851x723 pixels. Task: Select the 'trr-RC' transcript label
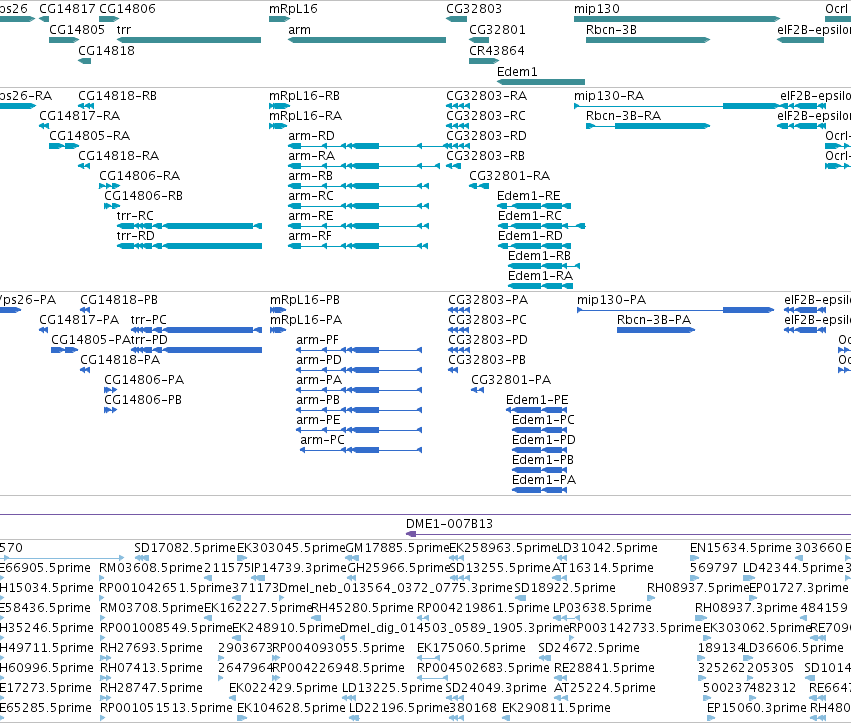pos(135,215)
